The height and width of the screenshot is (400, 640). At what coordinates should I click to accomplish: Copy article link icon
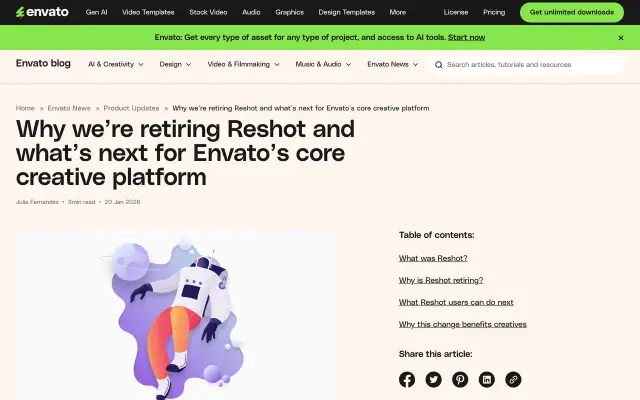[513, 380]
